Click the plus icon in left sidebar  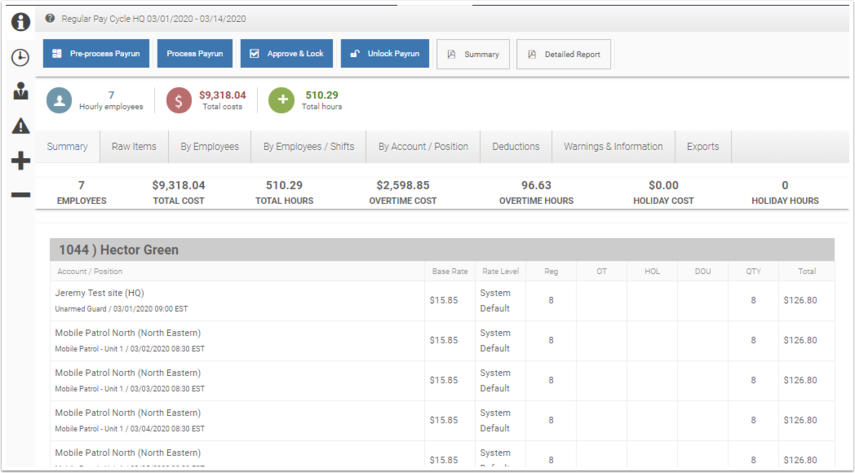point(21,160)
